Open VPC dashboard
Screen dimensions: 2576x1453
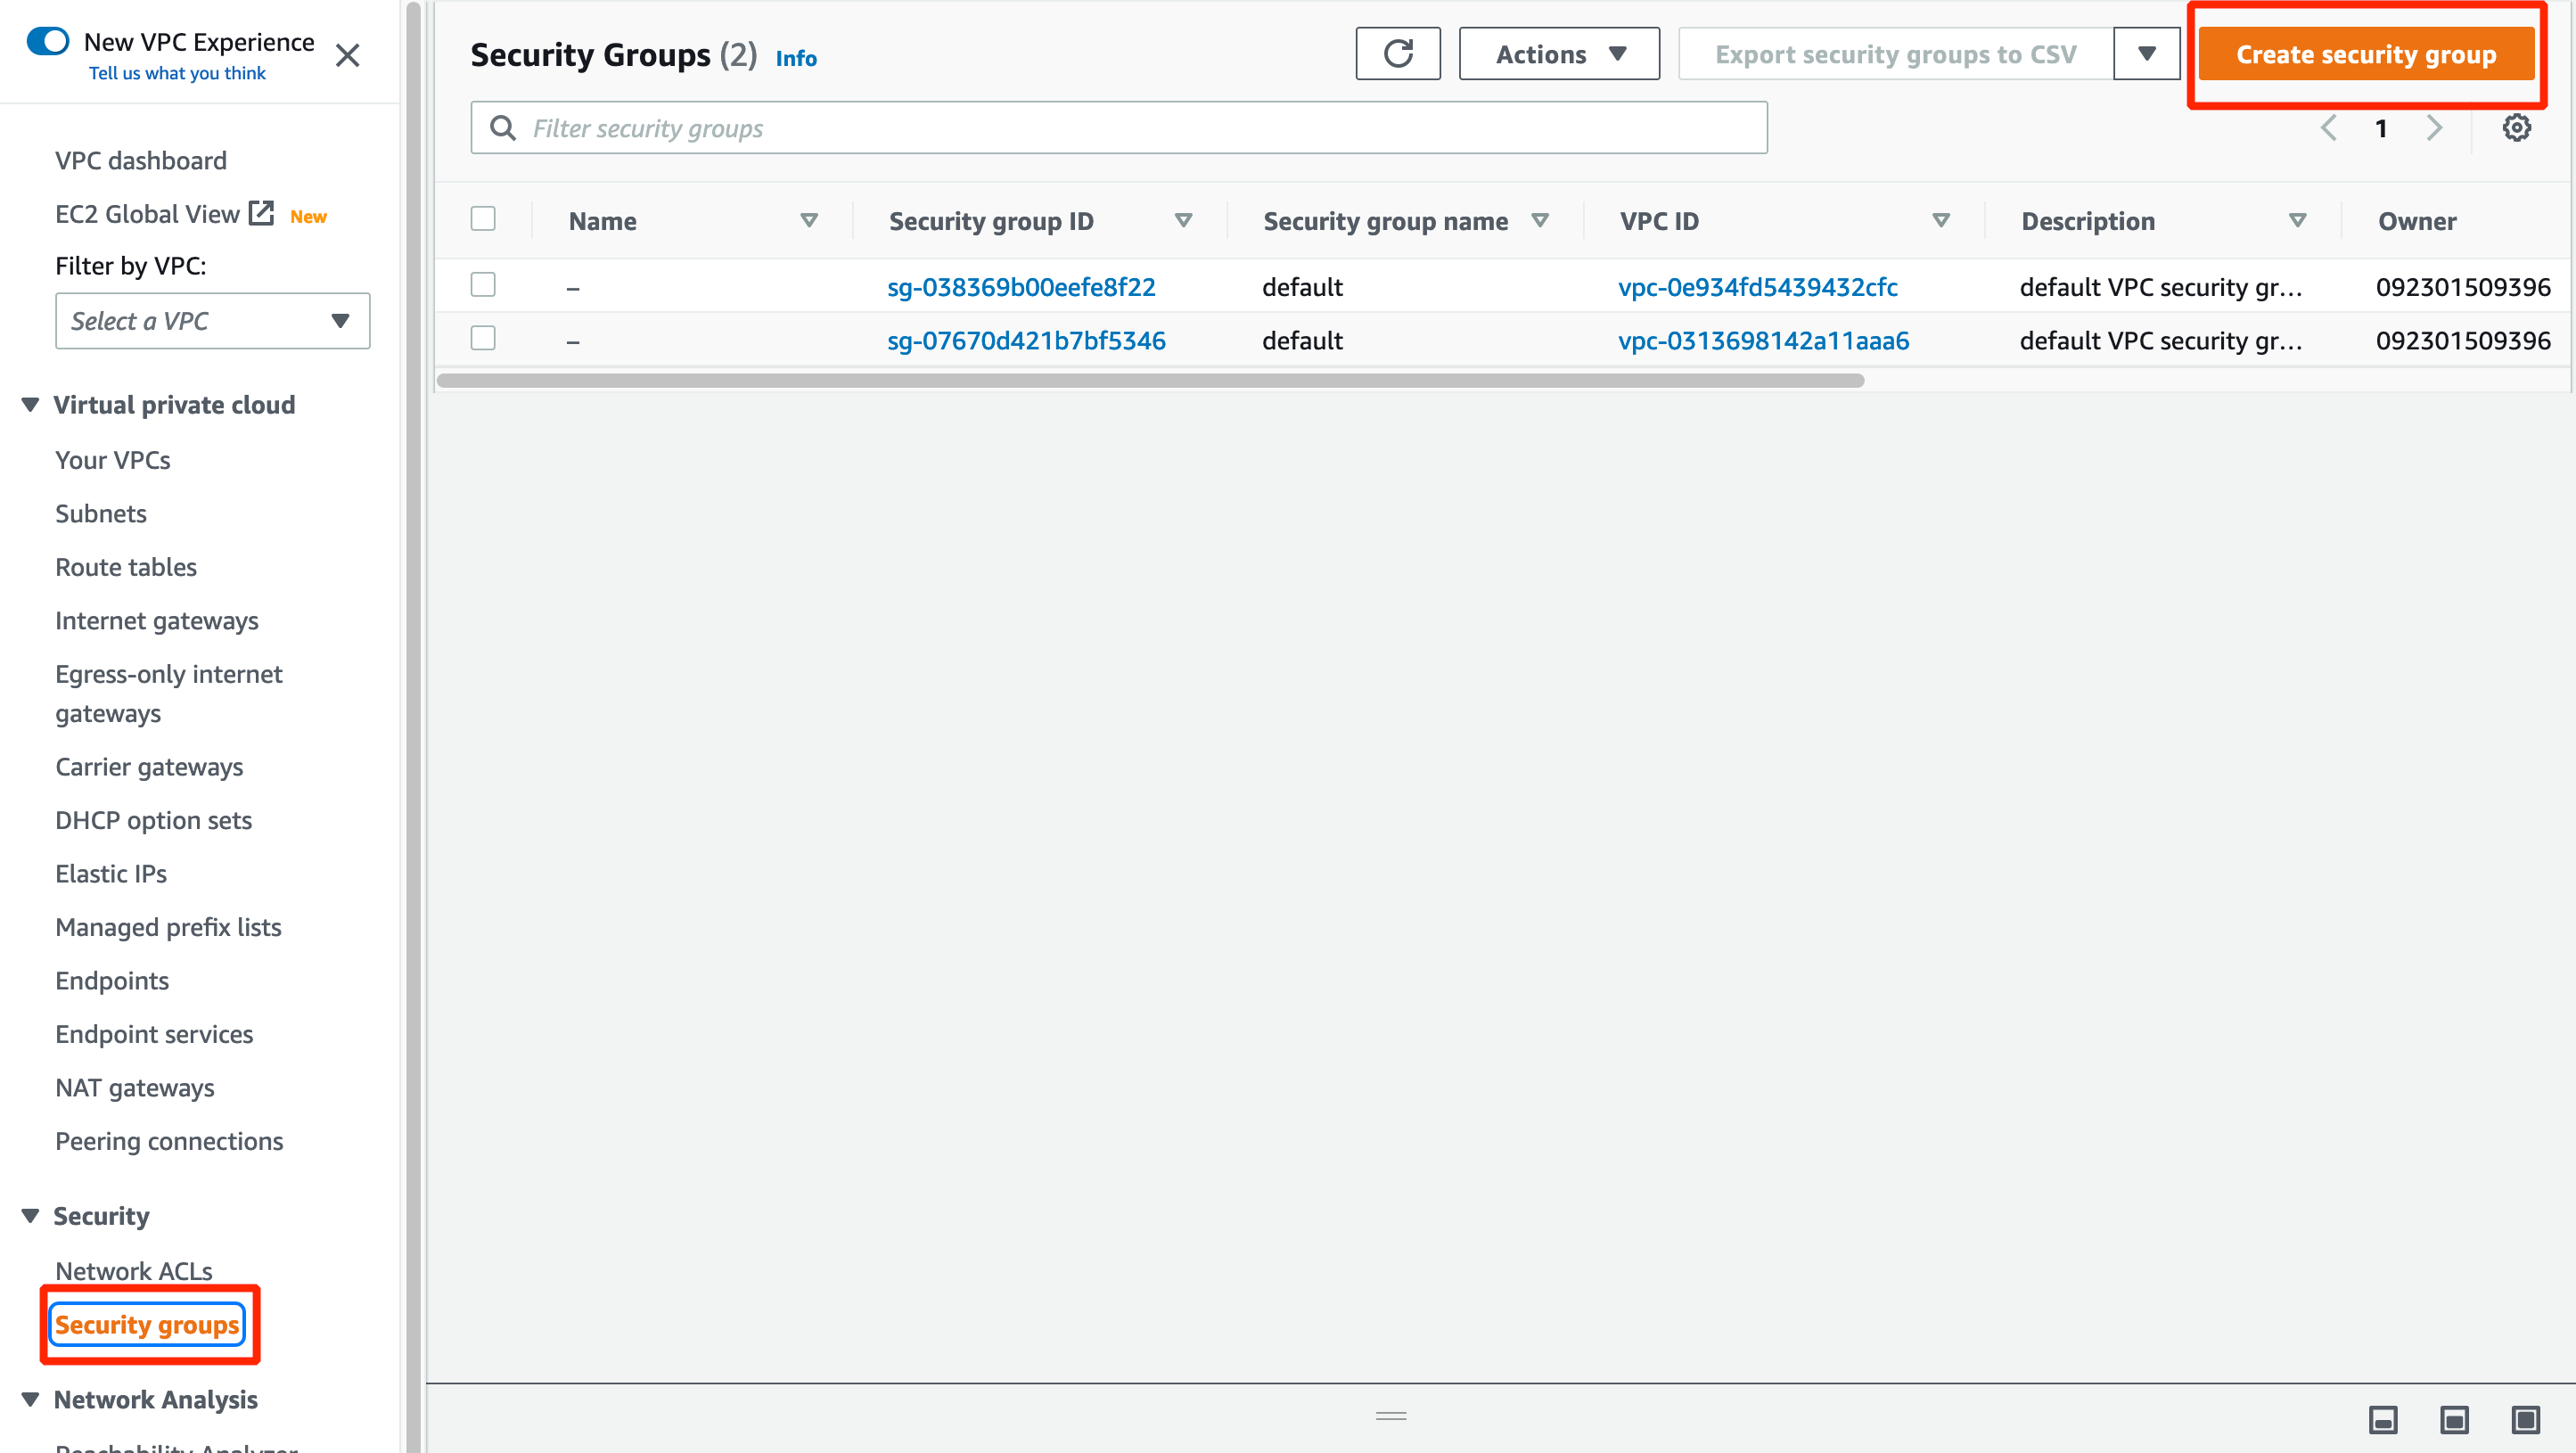[x=141, y=160]
